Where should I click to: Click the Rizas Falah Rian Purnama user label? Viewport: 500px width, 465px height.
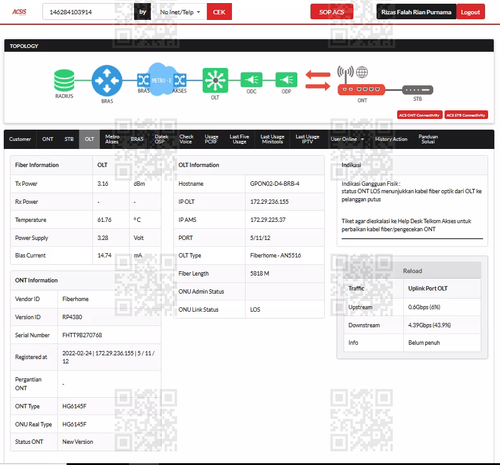[416, 12]
